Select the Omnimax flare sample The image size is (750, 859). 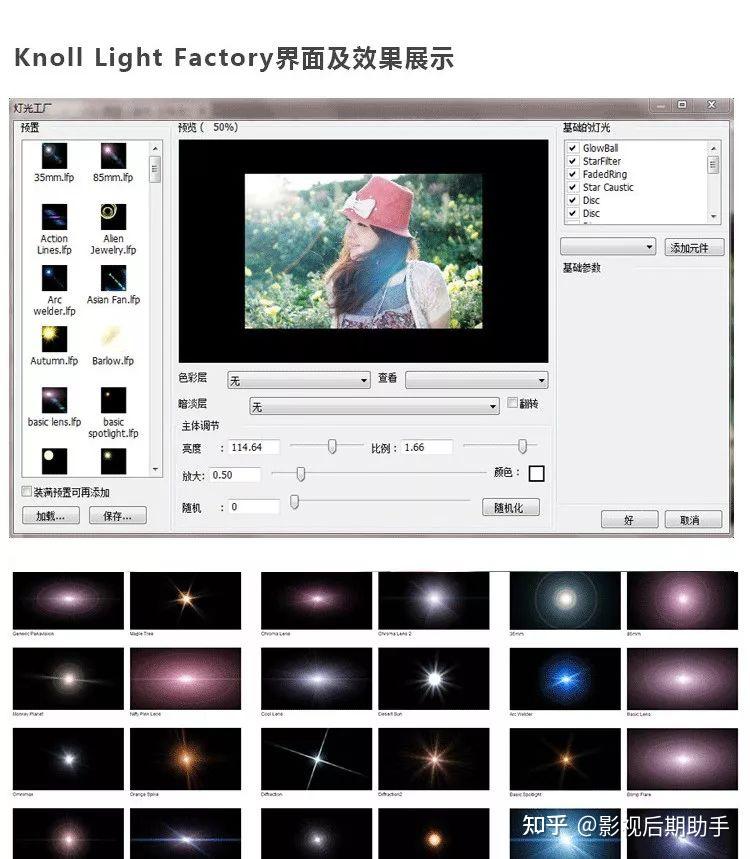68,759
